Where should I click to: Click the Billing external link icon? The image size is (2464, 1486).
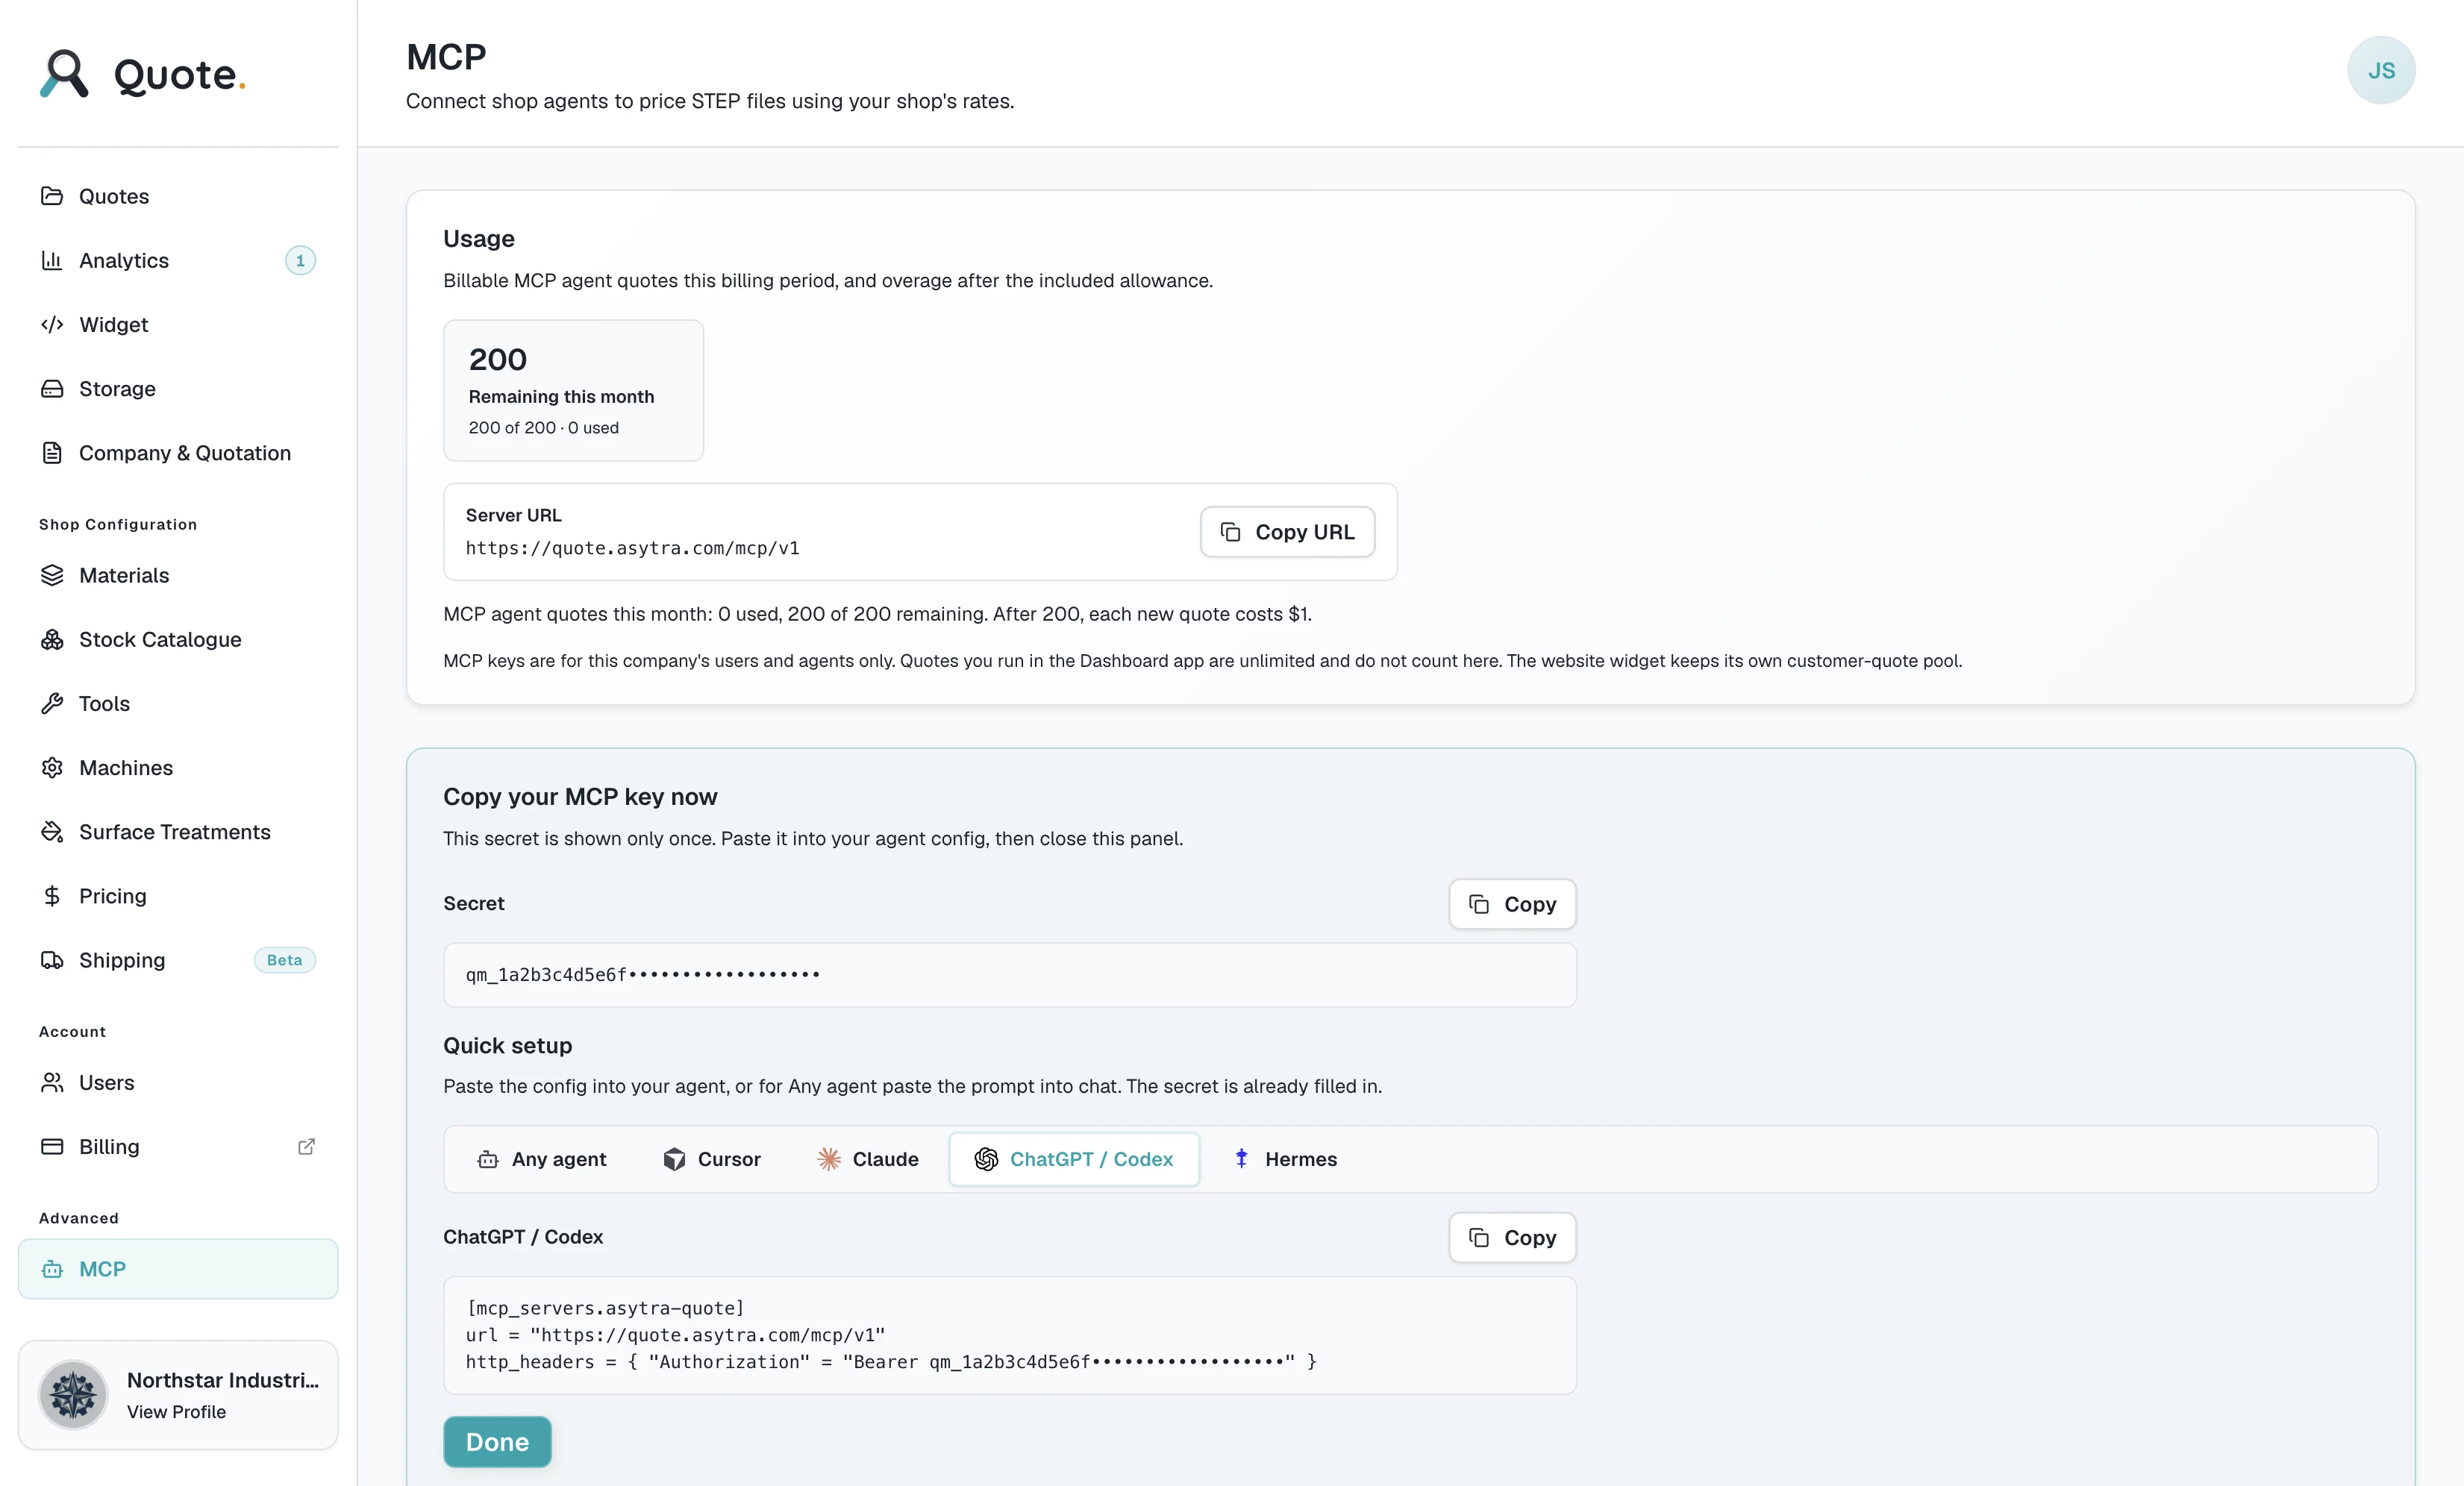[x=307, y=1146]
